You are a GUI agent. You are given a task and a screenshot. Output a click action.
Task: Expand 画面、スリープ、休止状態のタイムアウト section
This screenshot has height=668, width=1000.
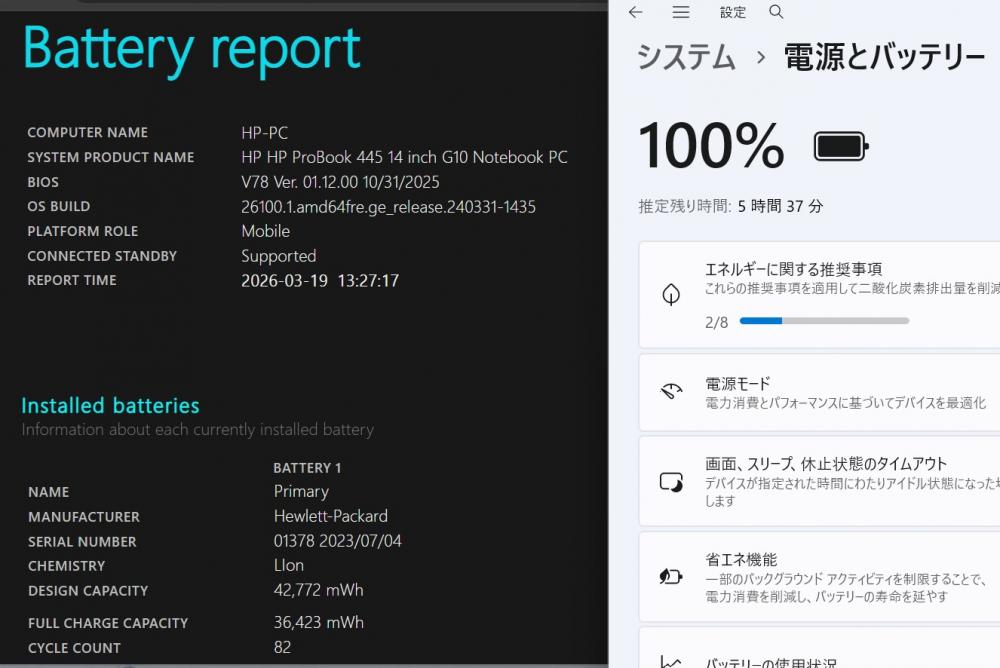pyautogui.click(x=820, y=481)
